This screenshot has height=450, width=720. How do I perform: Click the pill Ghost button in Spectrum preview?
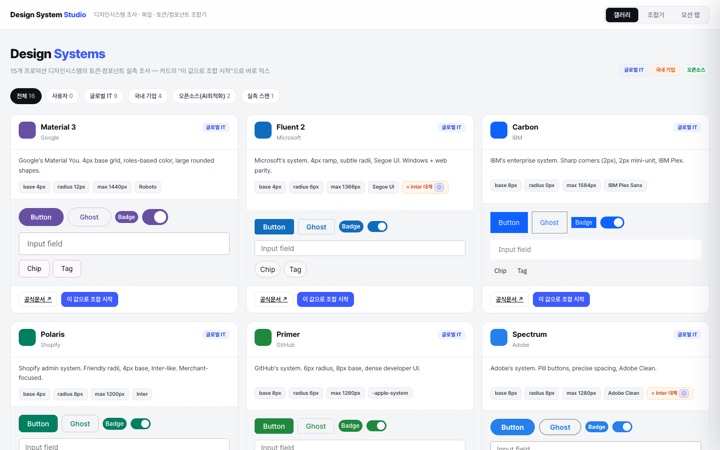pos(560,427)
